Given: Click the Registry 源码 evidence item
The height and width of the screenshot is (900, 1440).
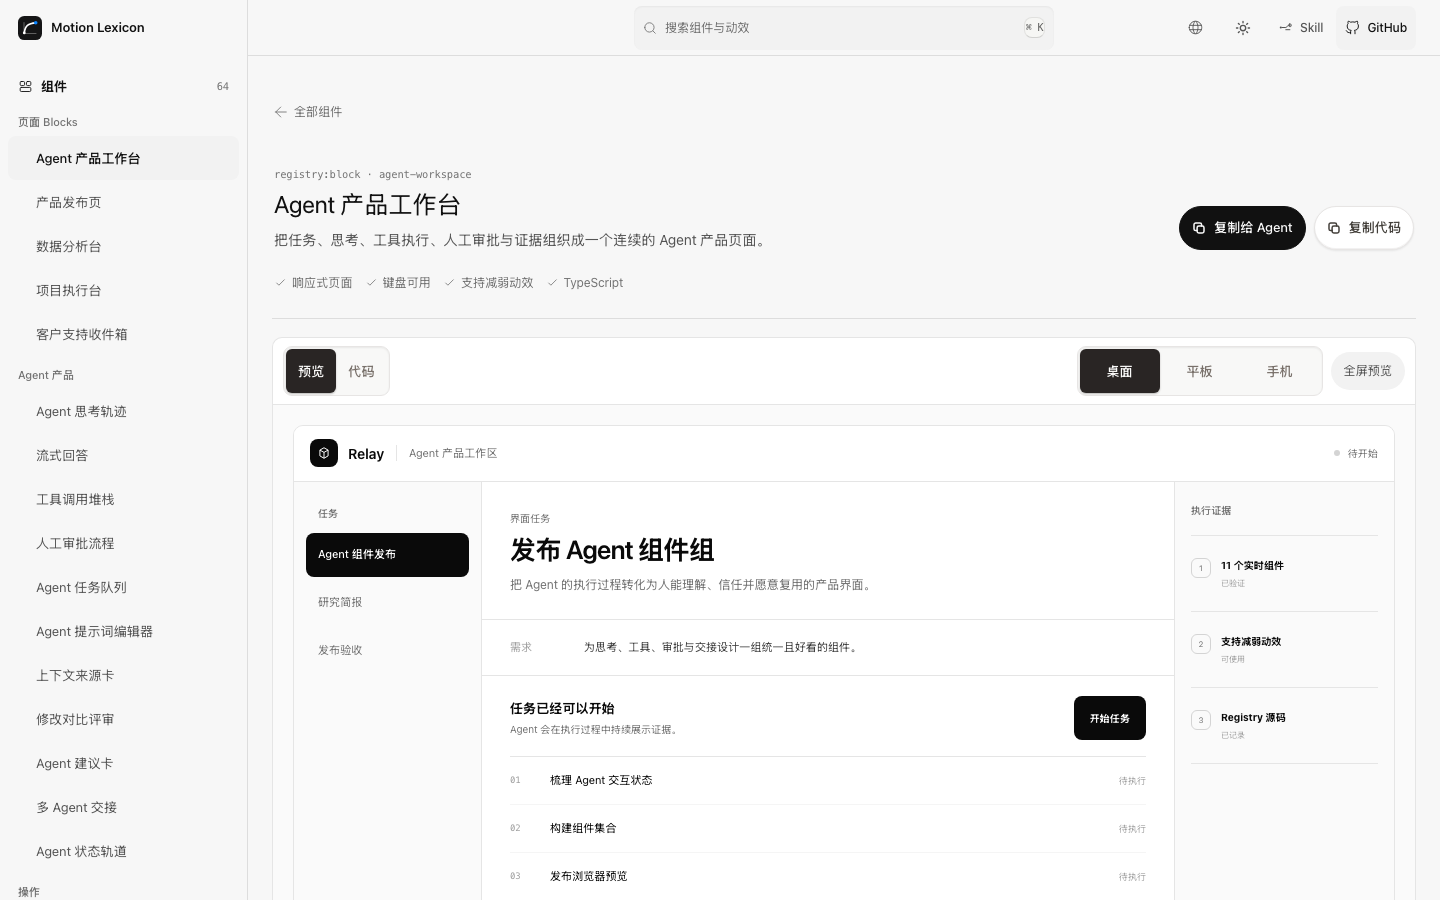Looking at the screenshot, I should coord(1284,726).
